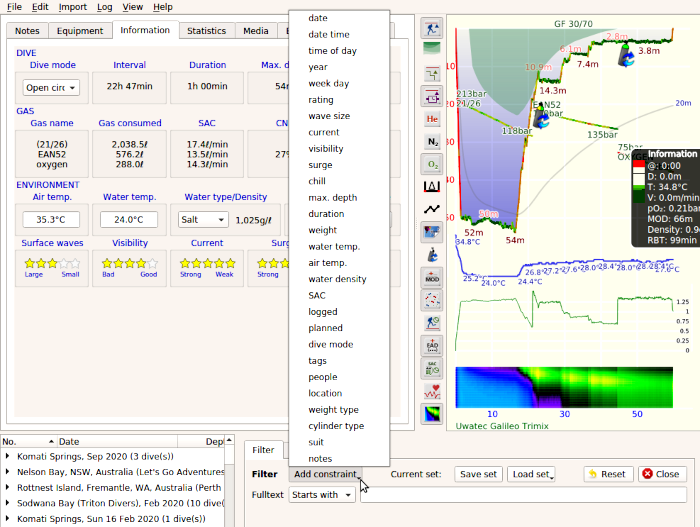Toggle the He partial pressure graph icon
The width and height of the screenshot is (700, 527).
(x=432, y=119)
